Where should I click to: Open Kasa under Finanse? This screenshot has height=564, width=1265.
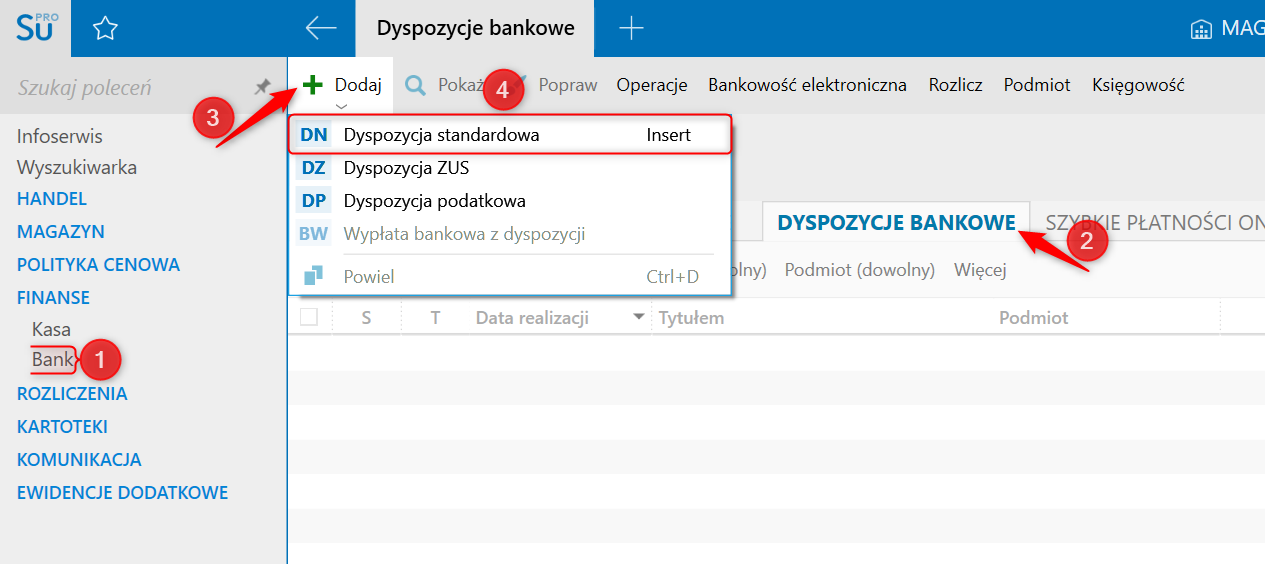51,328
